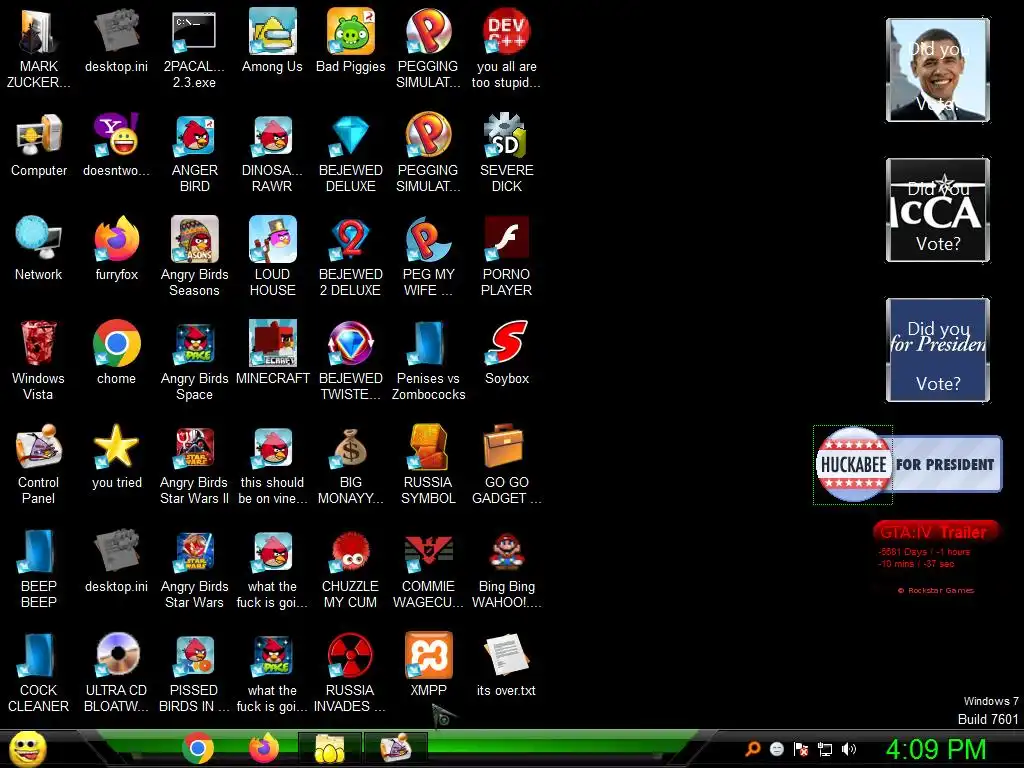Open the smiley face Start button

pos(27,748)
